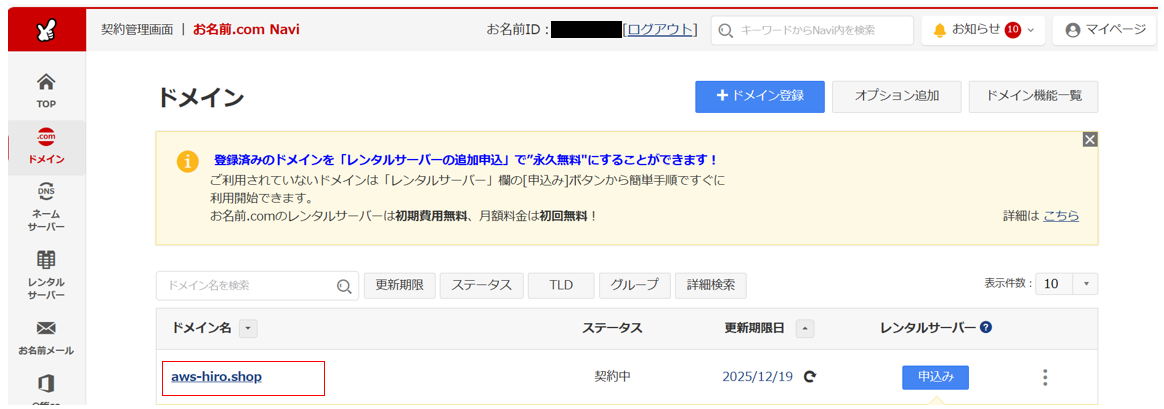Click the 契約中 status text
The height and width of the screenshot is (409, 1164).
[x=612, y=376]
